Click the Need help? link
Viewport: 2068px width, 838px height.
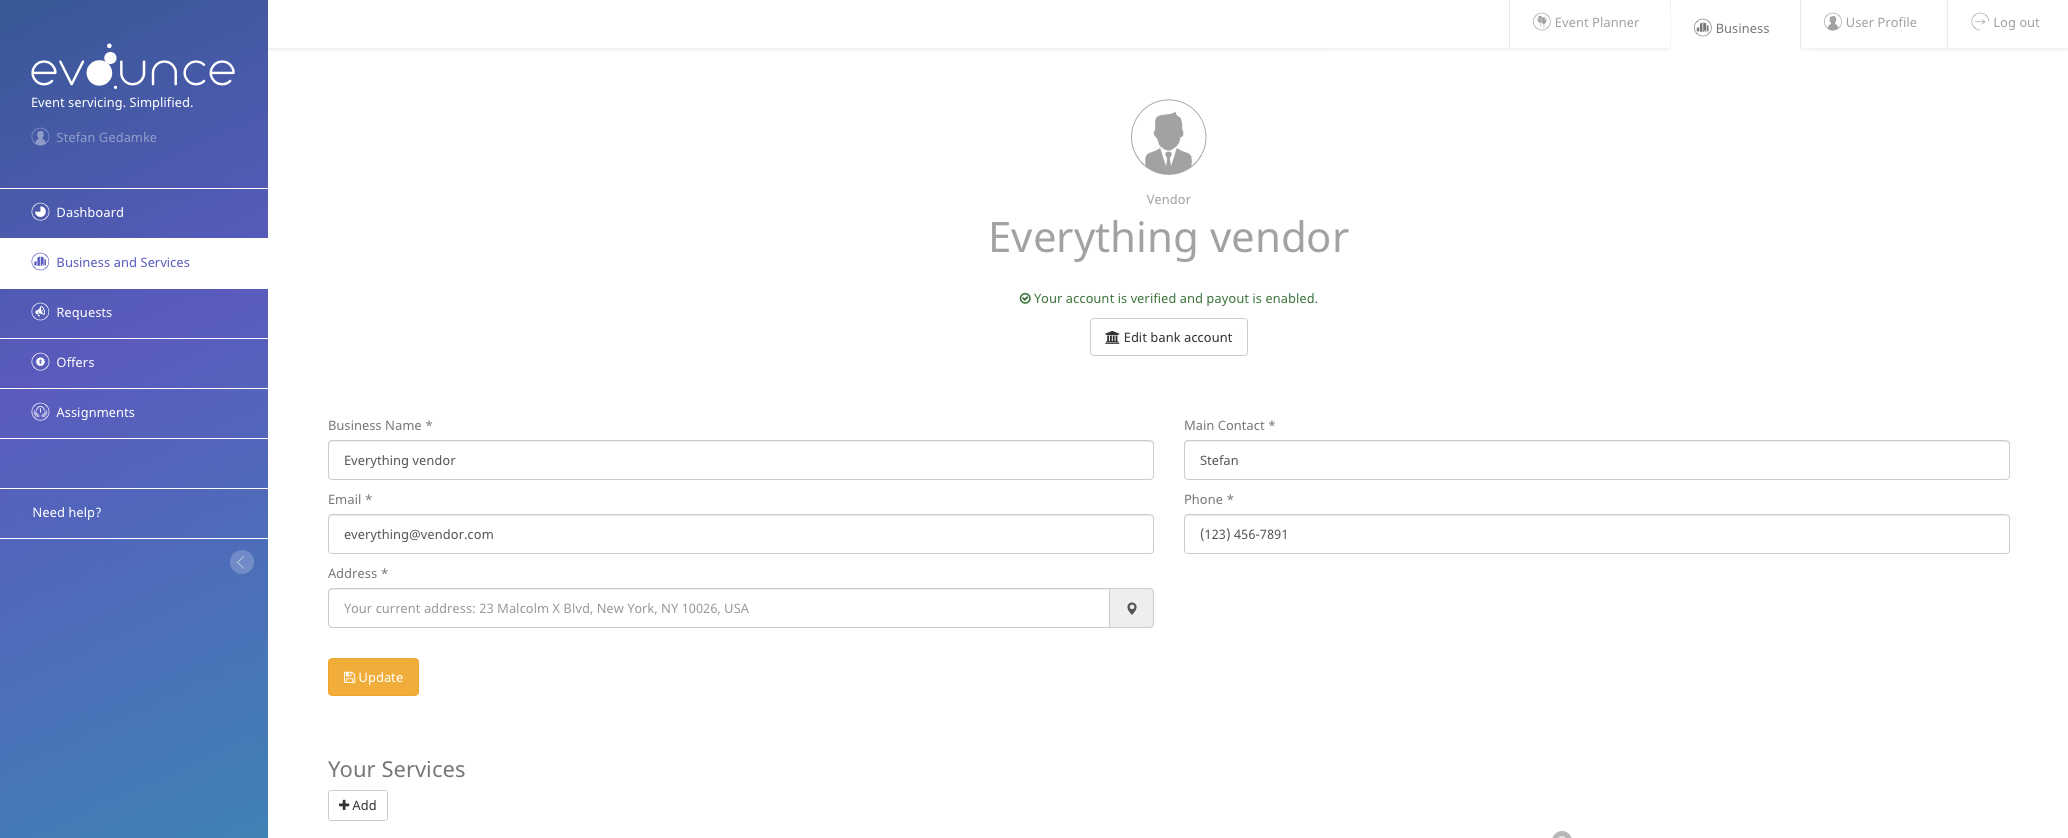click(67, 512)
